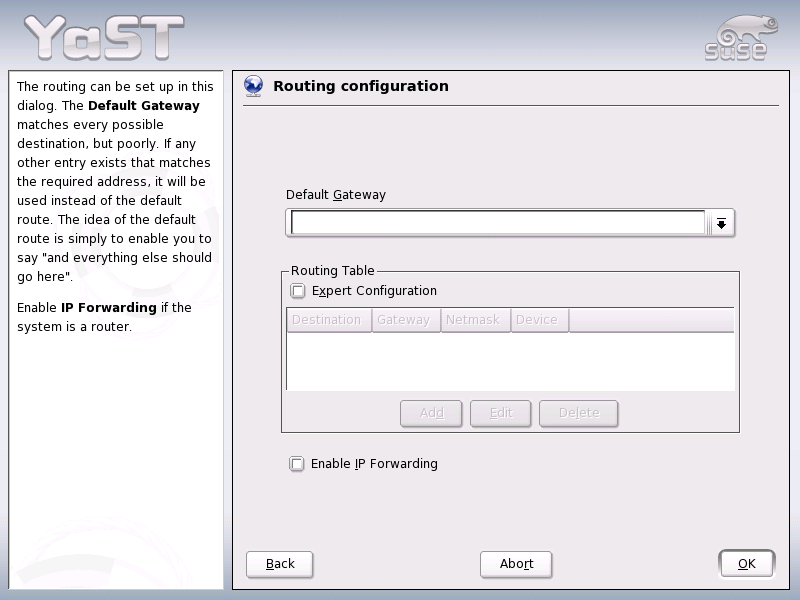Click the Netmask column header
This screenshot has width=800, height=600.
point(476,319)
